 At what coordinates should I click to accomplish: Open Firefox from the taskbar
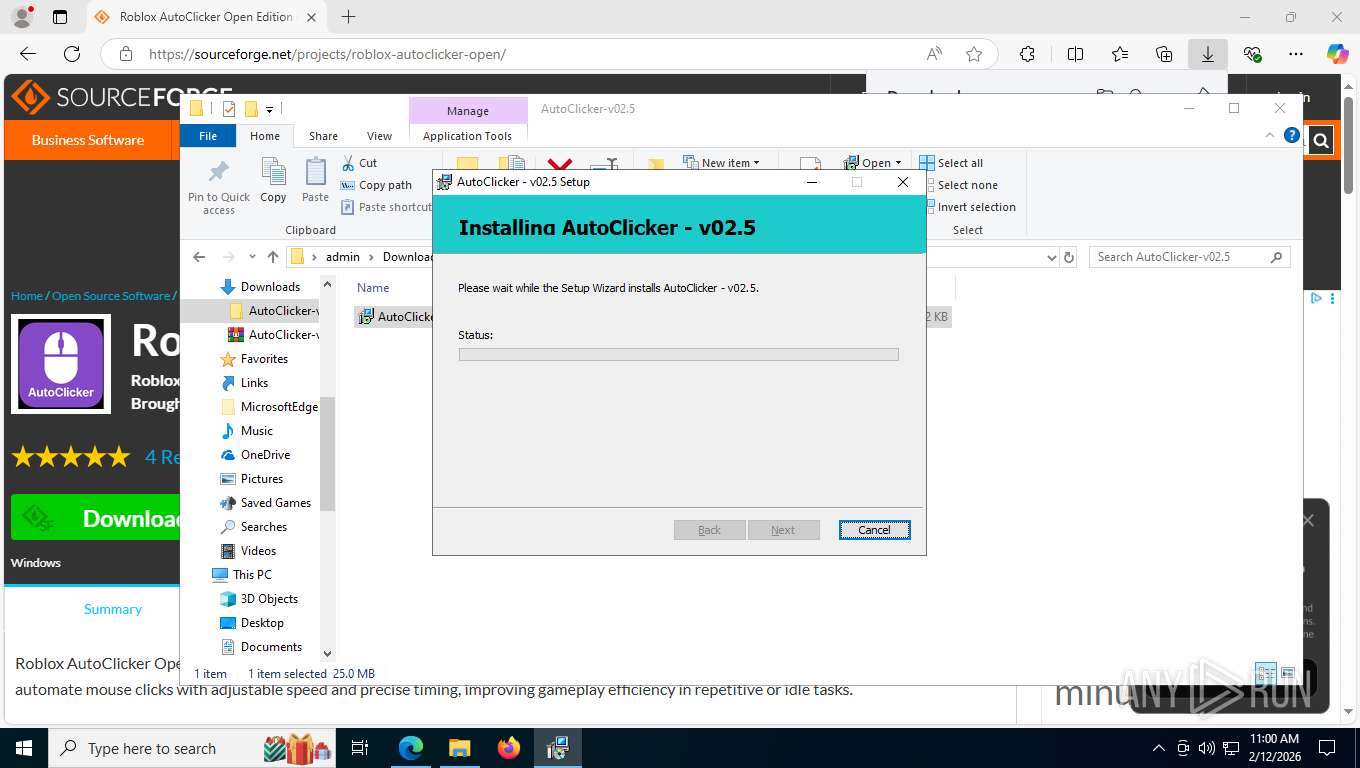click(x=509, y=748)
